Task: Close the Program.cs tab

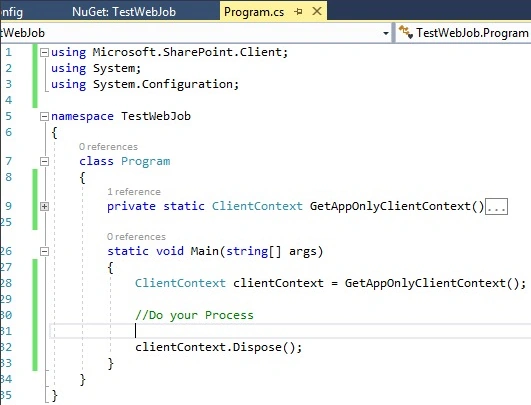Action: point(317,12)
